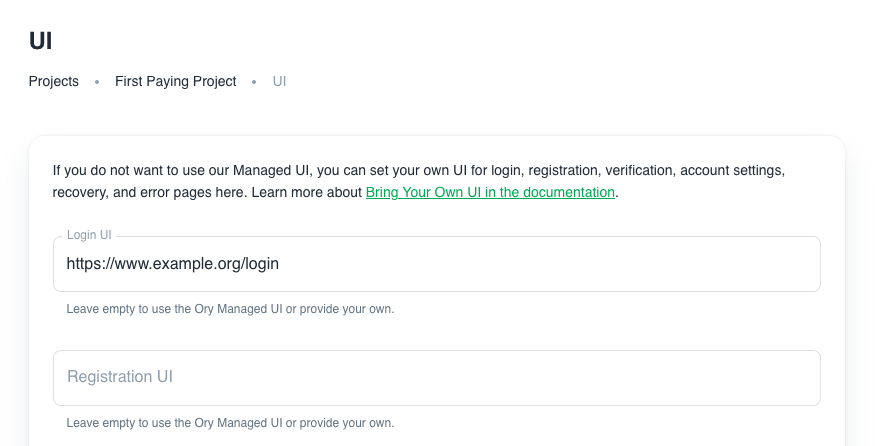
Task: Click separator dot after Projects breadcrumb
Action: 97,82
